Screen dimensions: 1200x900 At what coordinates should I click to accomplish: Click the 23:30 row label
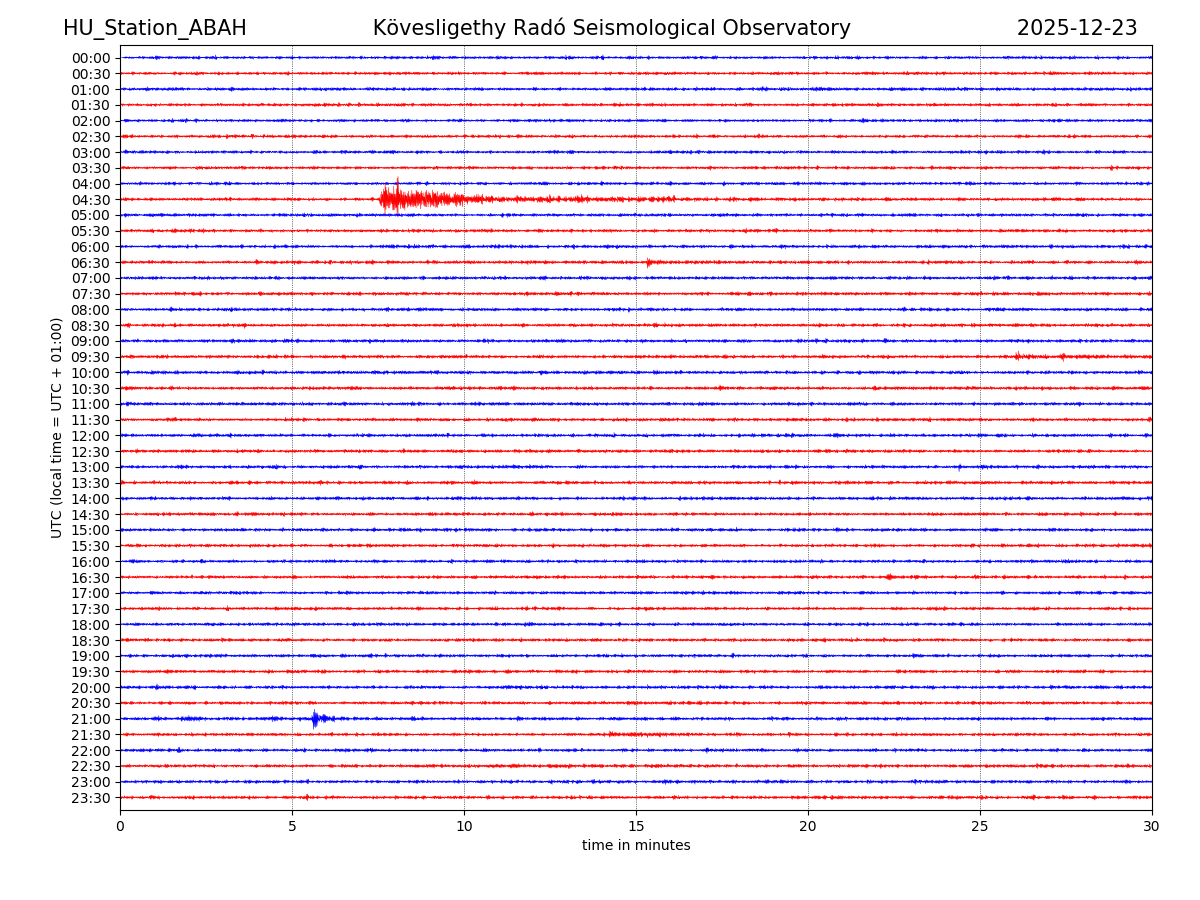click(x=91, y=798)
